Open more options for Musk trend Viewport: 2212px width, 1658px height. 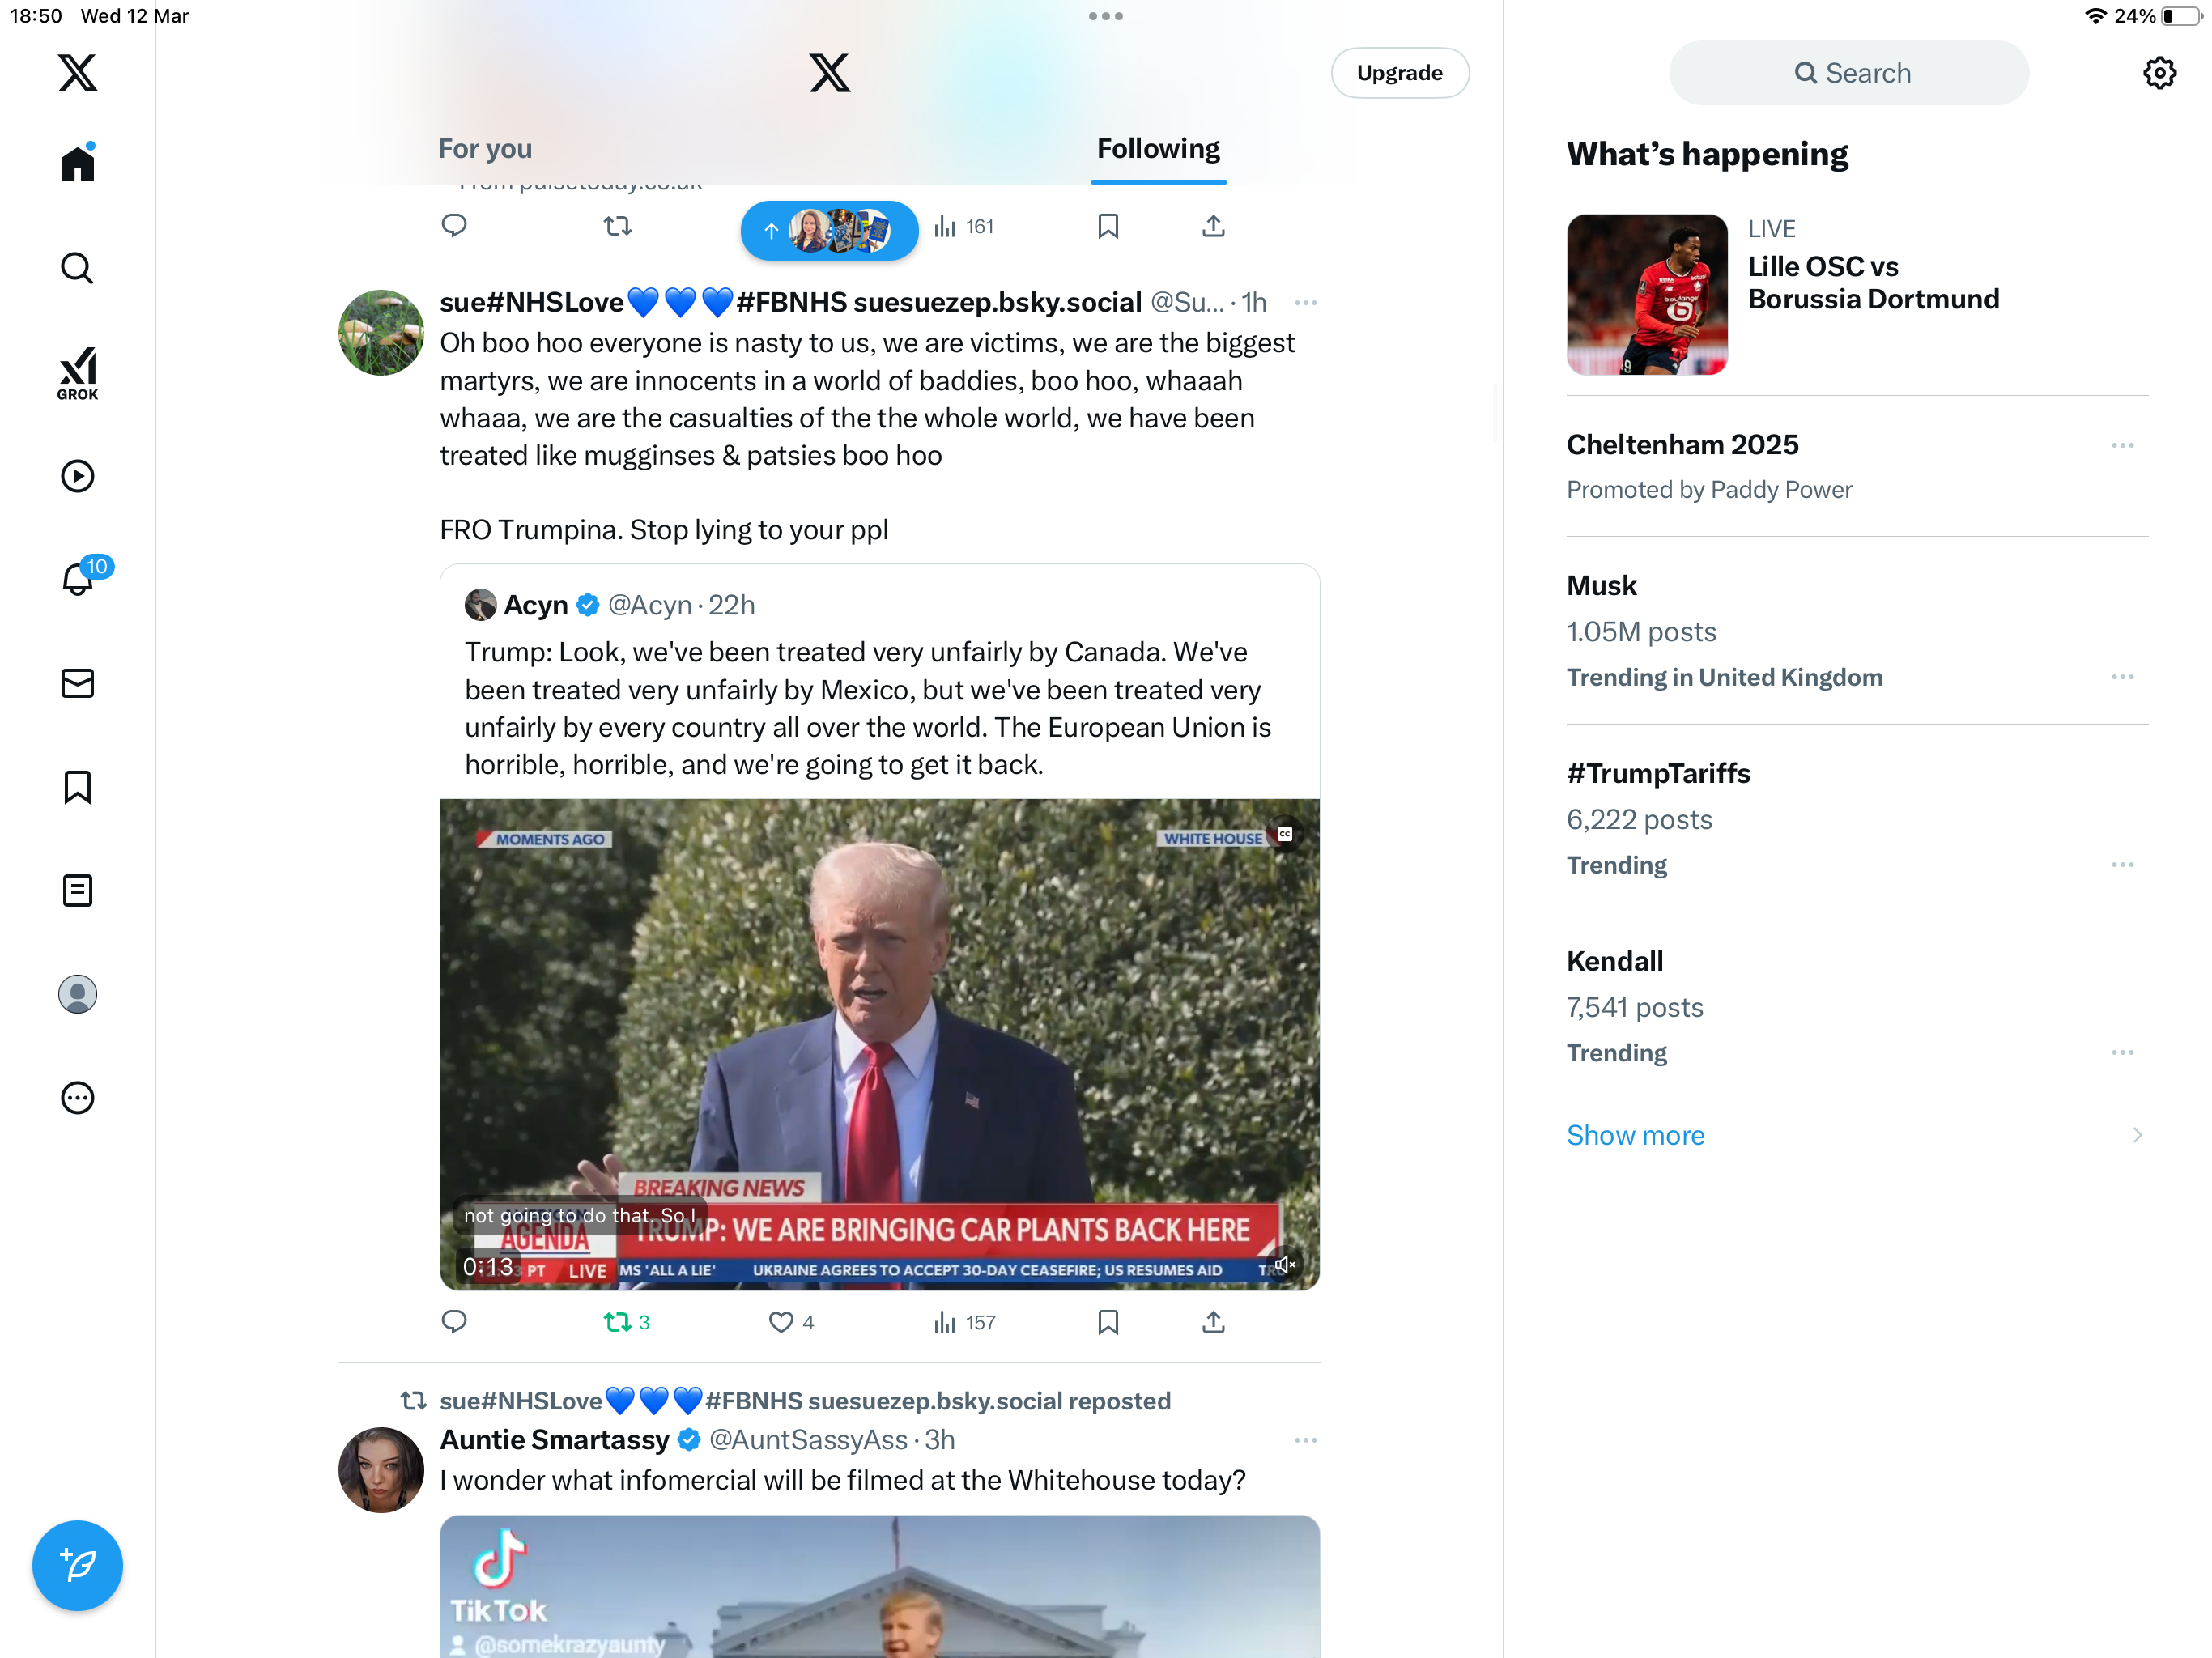click(x=2123, y=677)
